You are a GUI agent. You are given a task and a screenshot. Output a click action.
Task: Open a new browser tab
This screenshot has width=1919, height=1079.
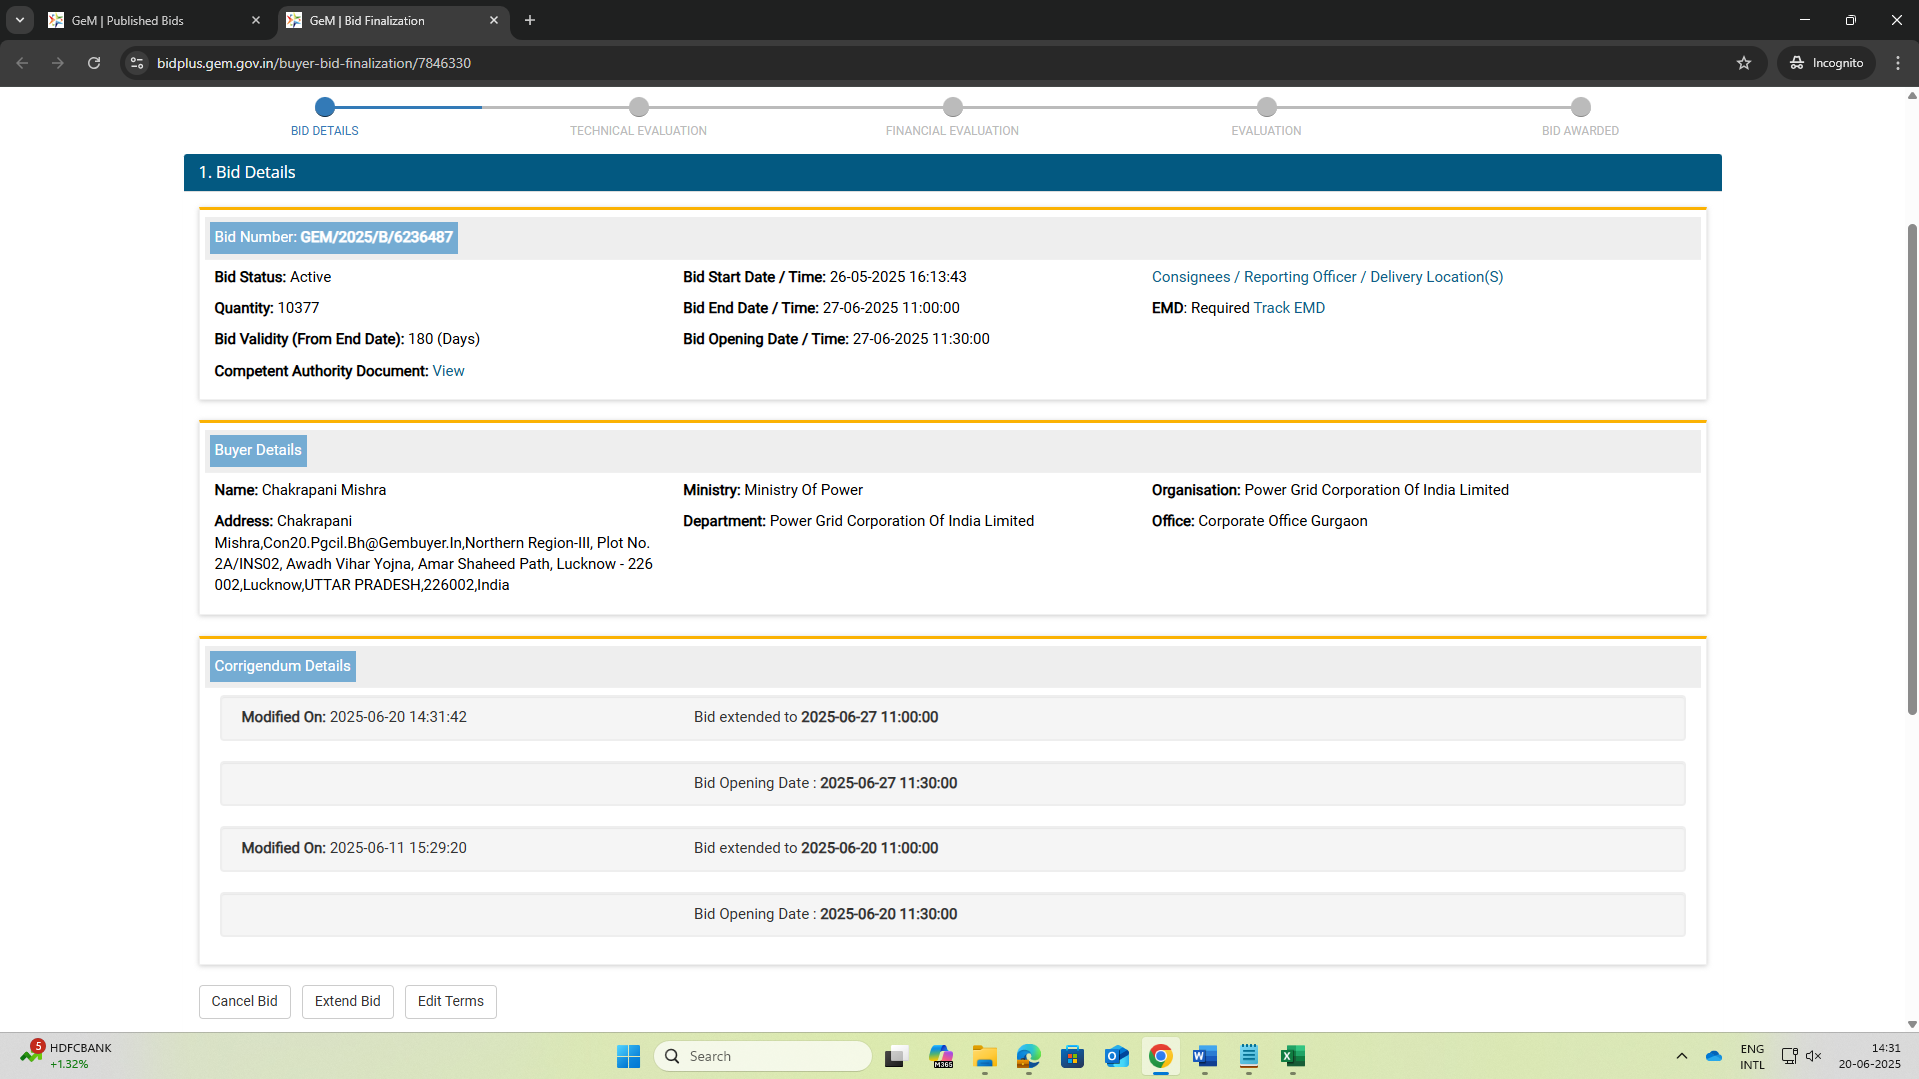(x=530, y=20)
